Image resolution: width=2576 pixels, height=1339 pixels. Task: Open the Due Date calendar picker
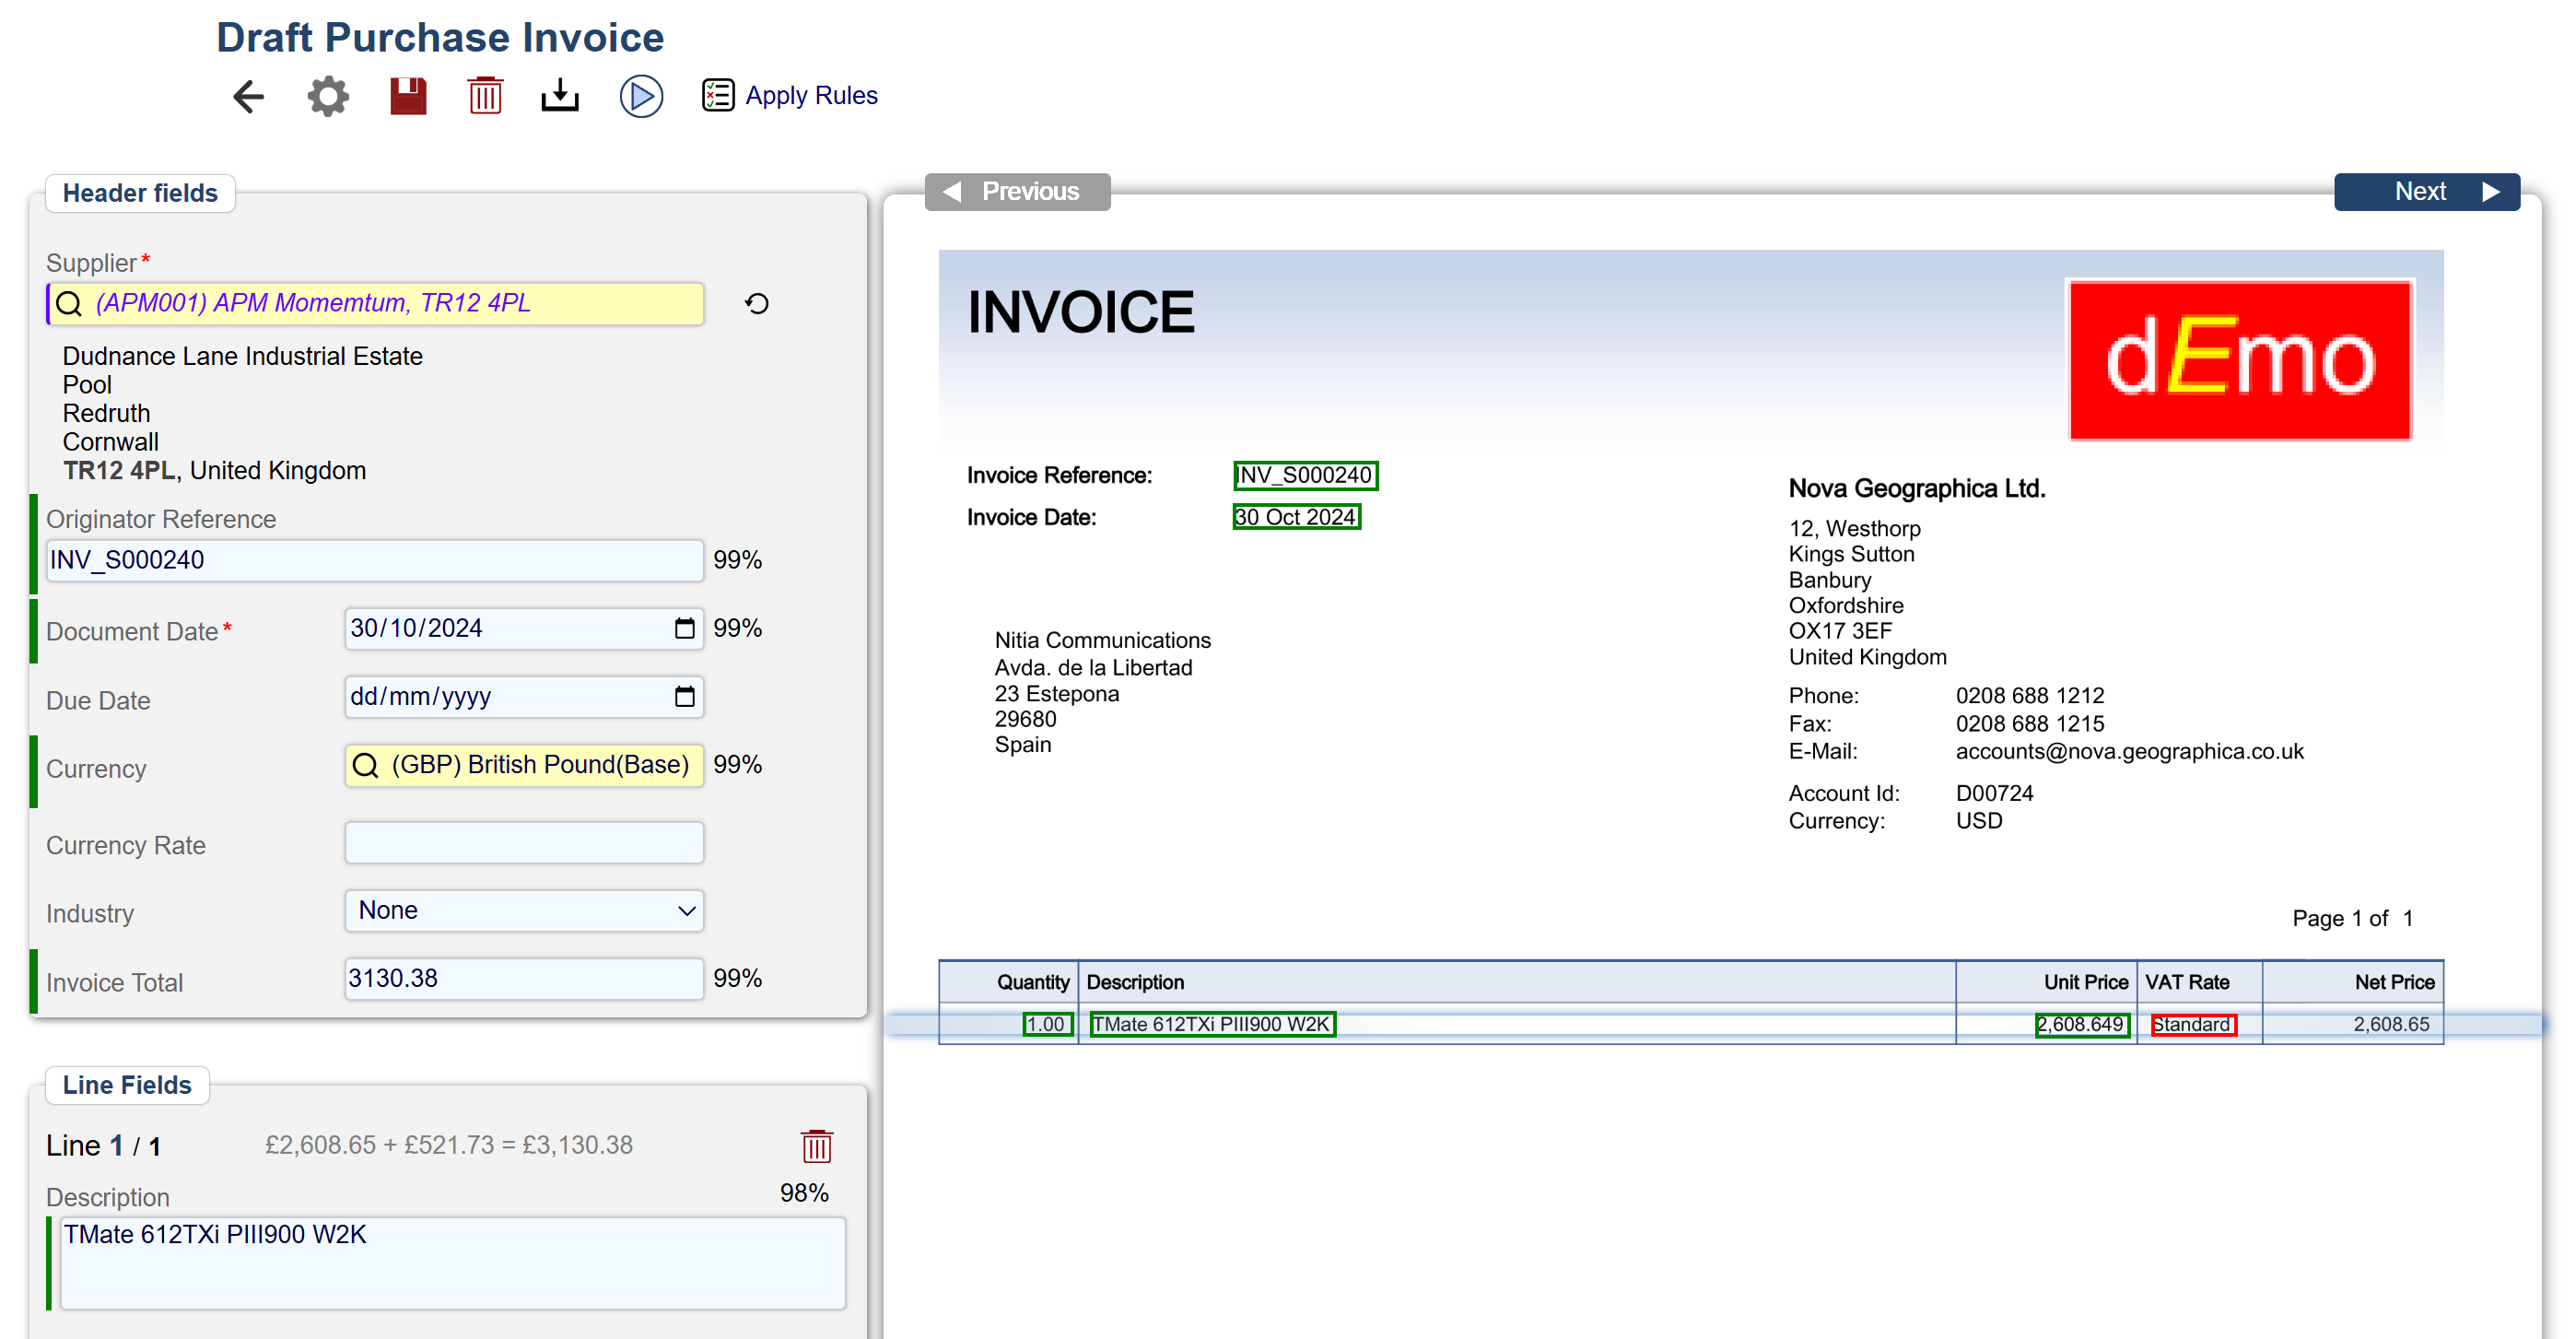click(x=684, y=697)
